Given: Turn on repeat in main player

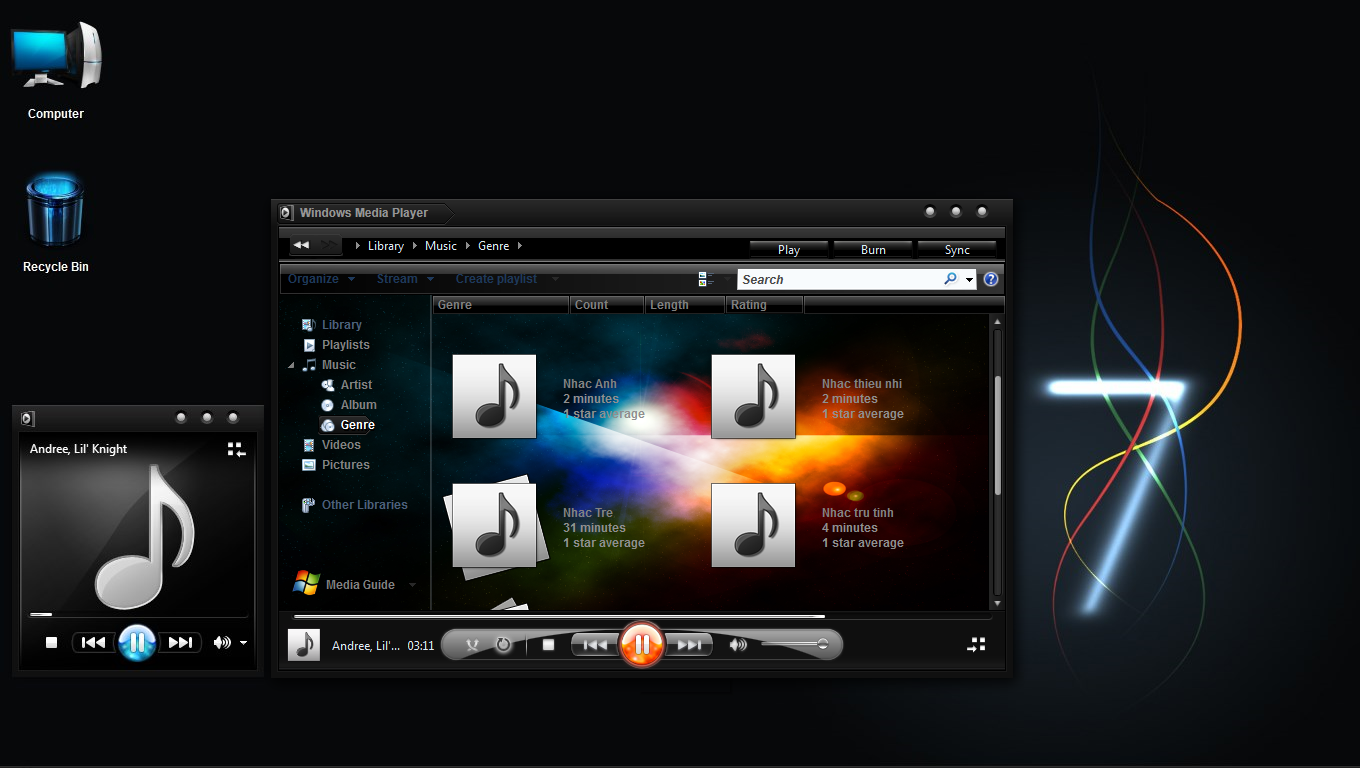Looking at the screenshot, I should [503, 645].
